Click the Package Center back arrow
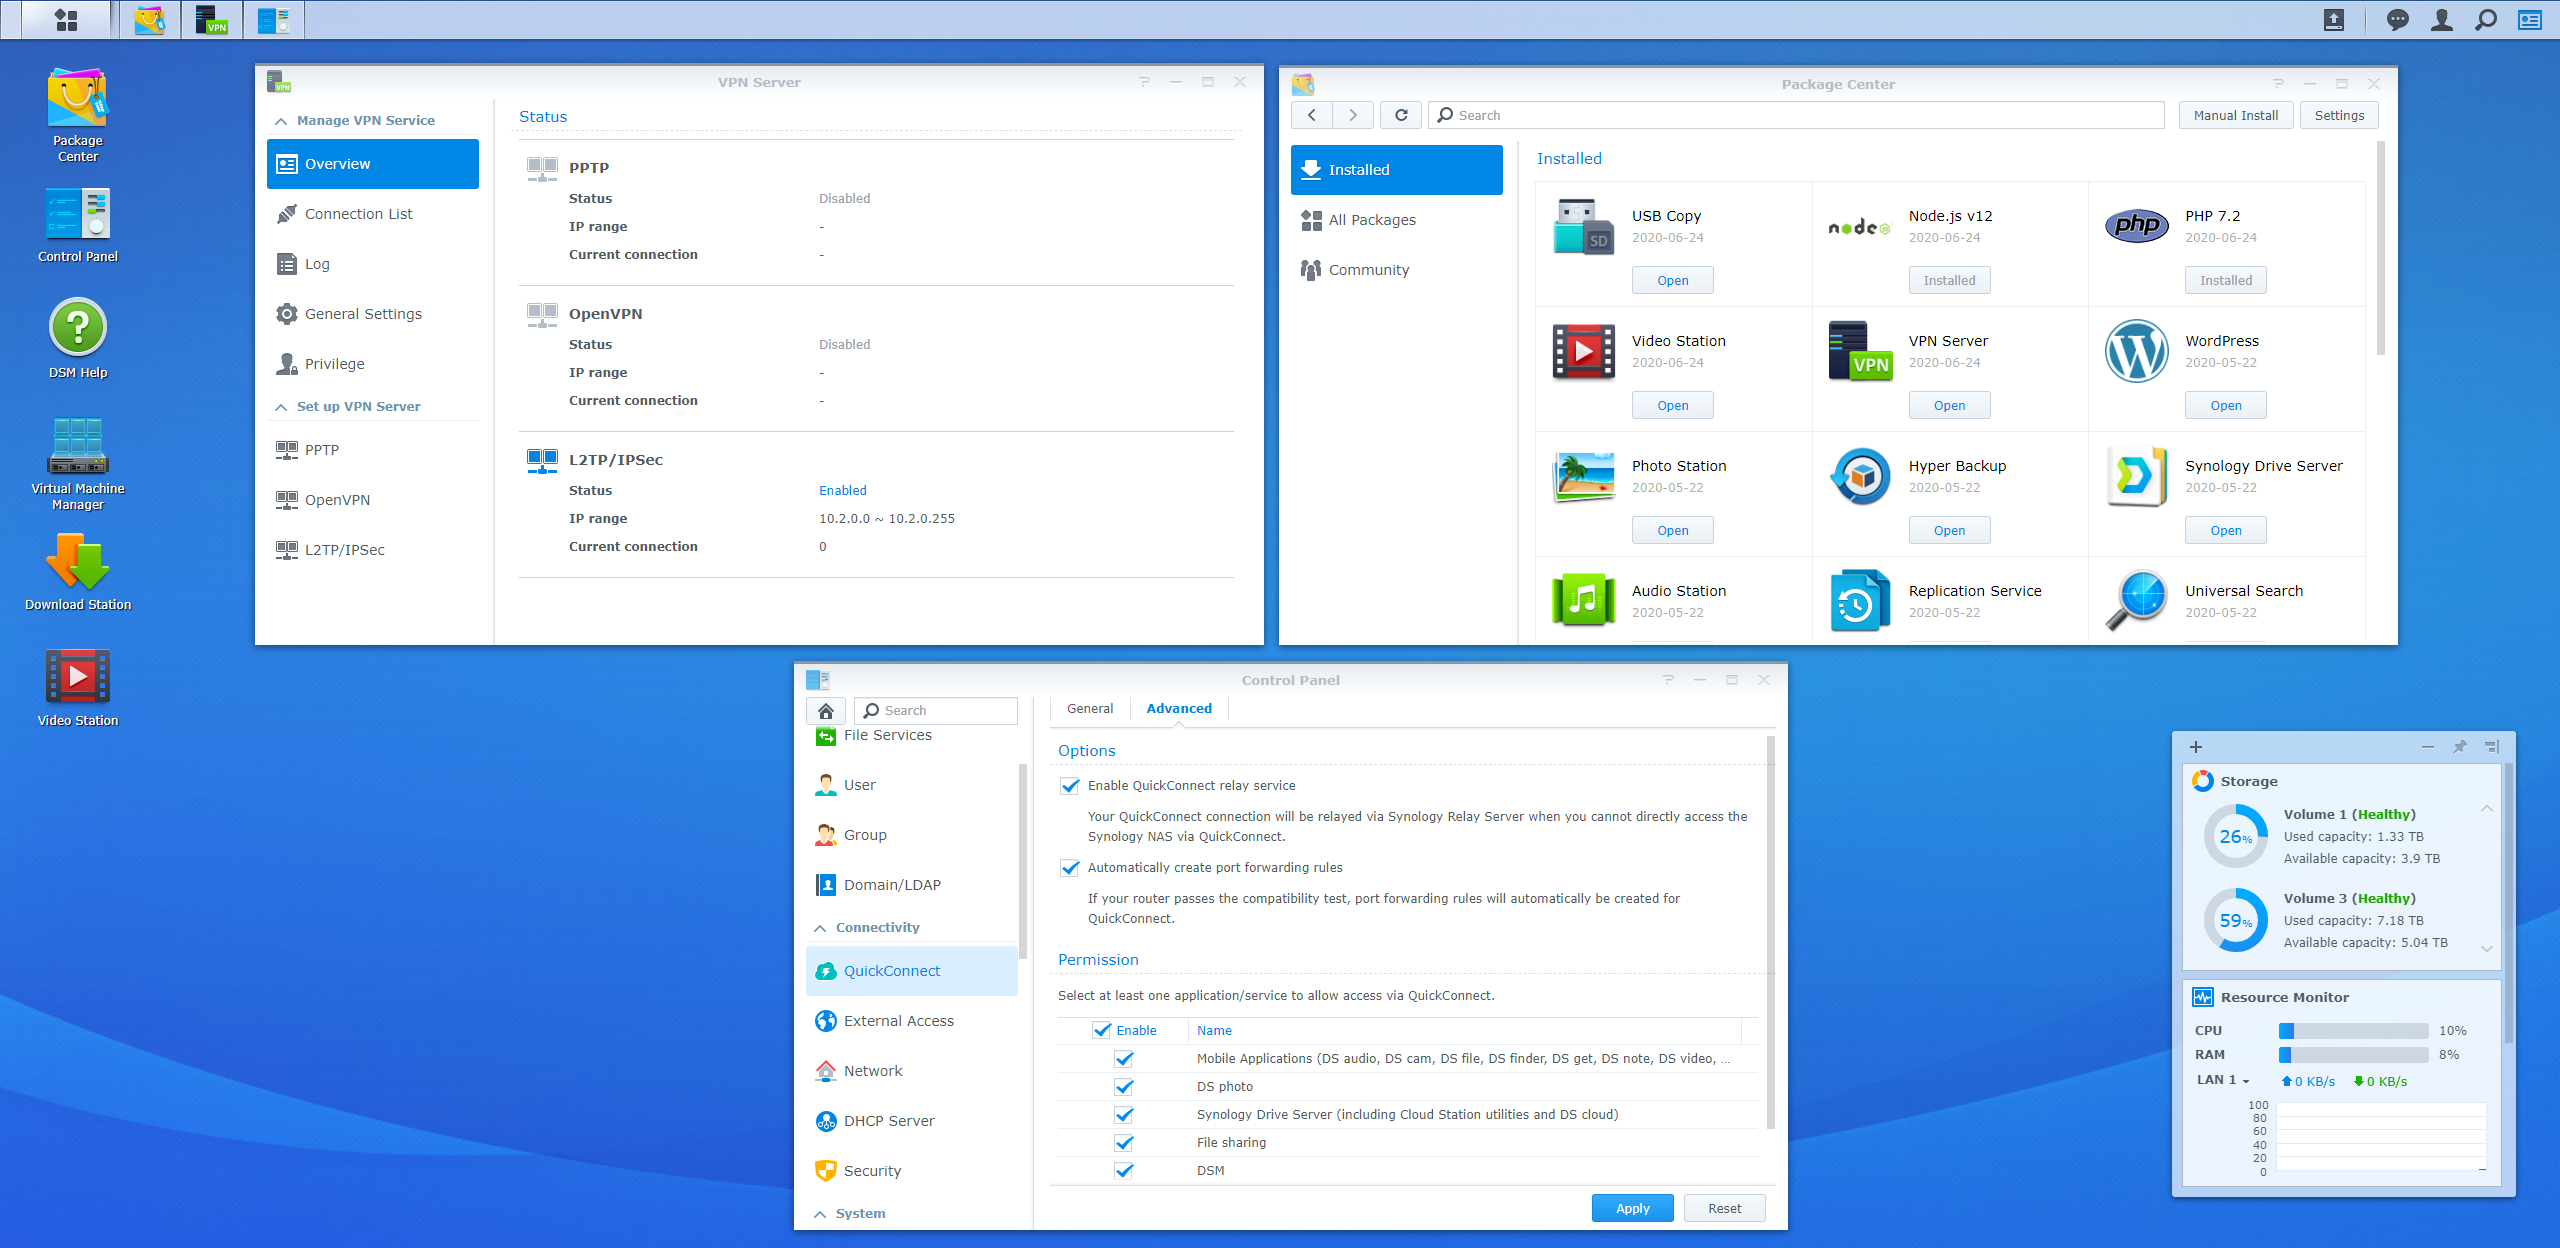This screenshot has width=2560, height=1248. pyautogui.click(x=1311, y=115)
